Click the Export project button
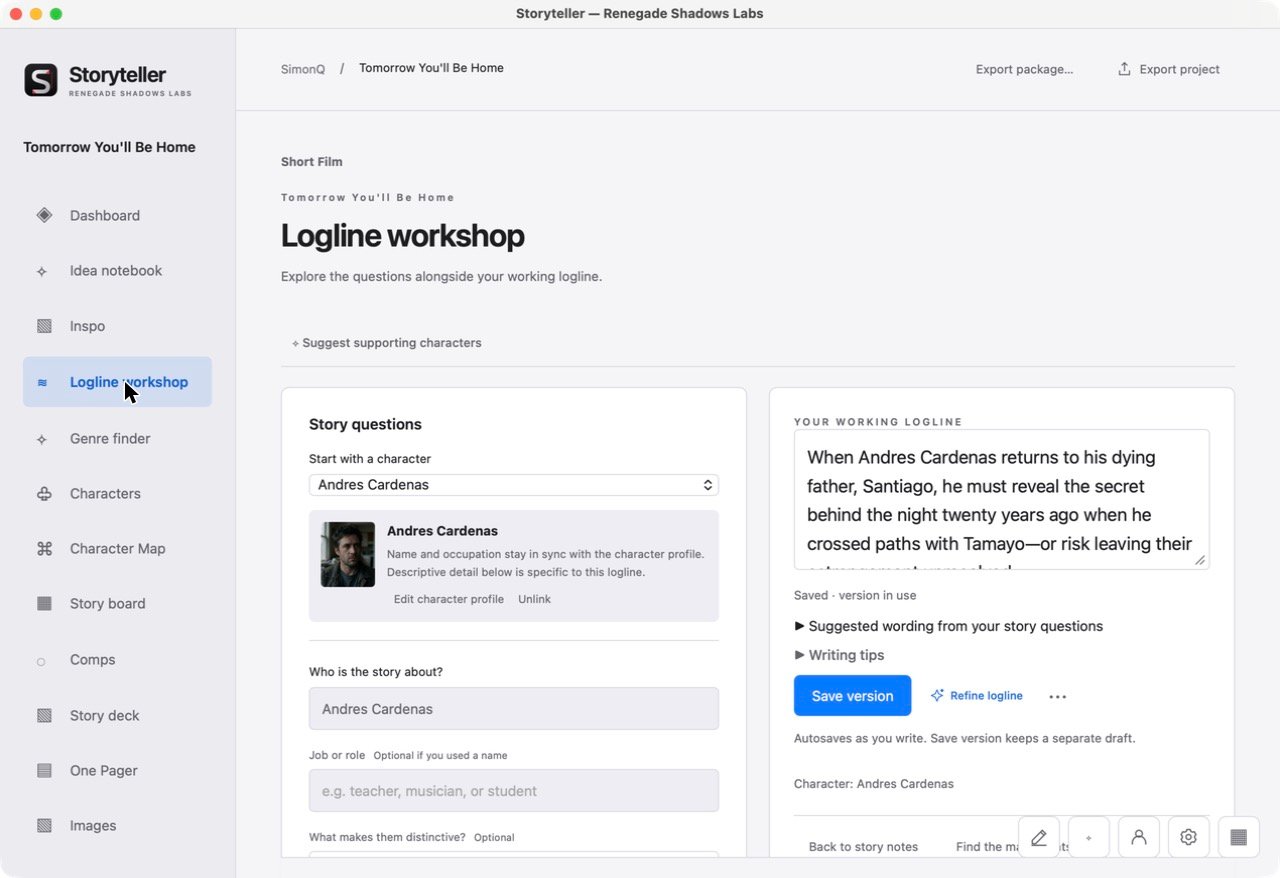Screen dimensions: 1280x878 click(1168, 69)
